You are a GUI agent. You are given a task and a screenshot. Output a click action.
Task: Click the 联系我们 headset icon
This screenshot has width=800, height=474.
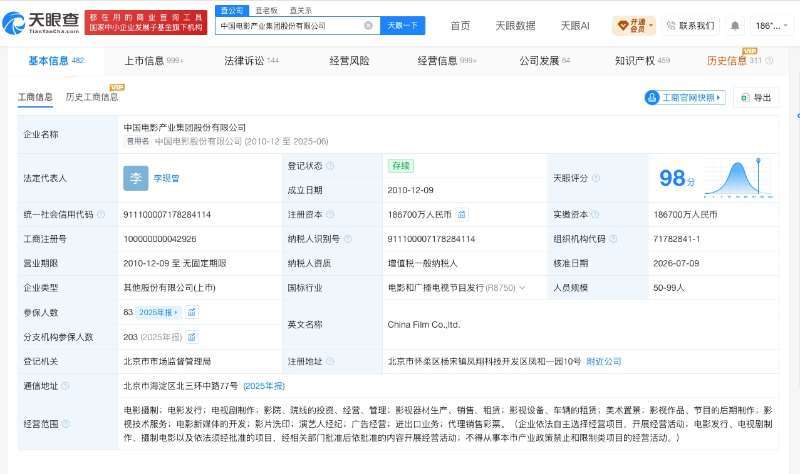pos(671,26)
